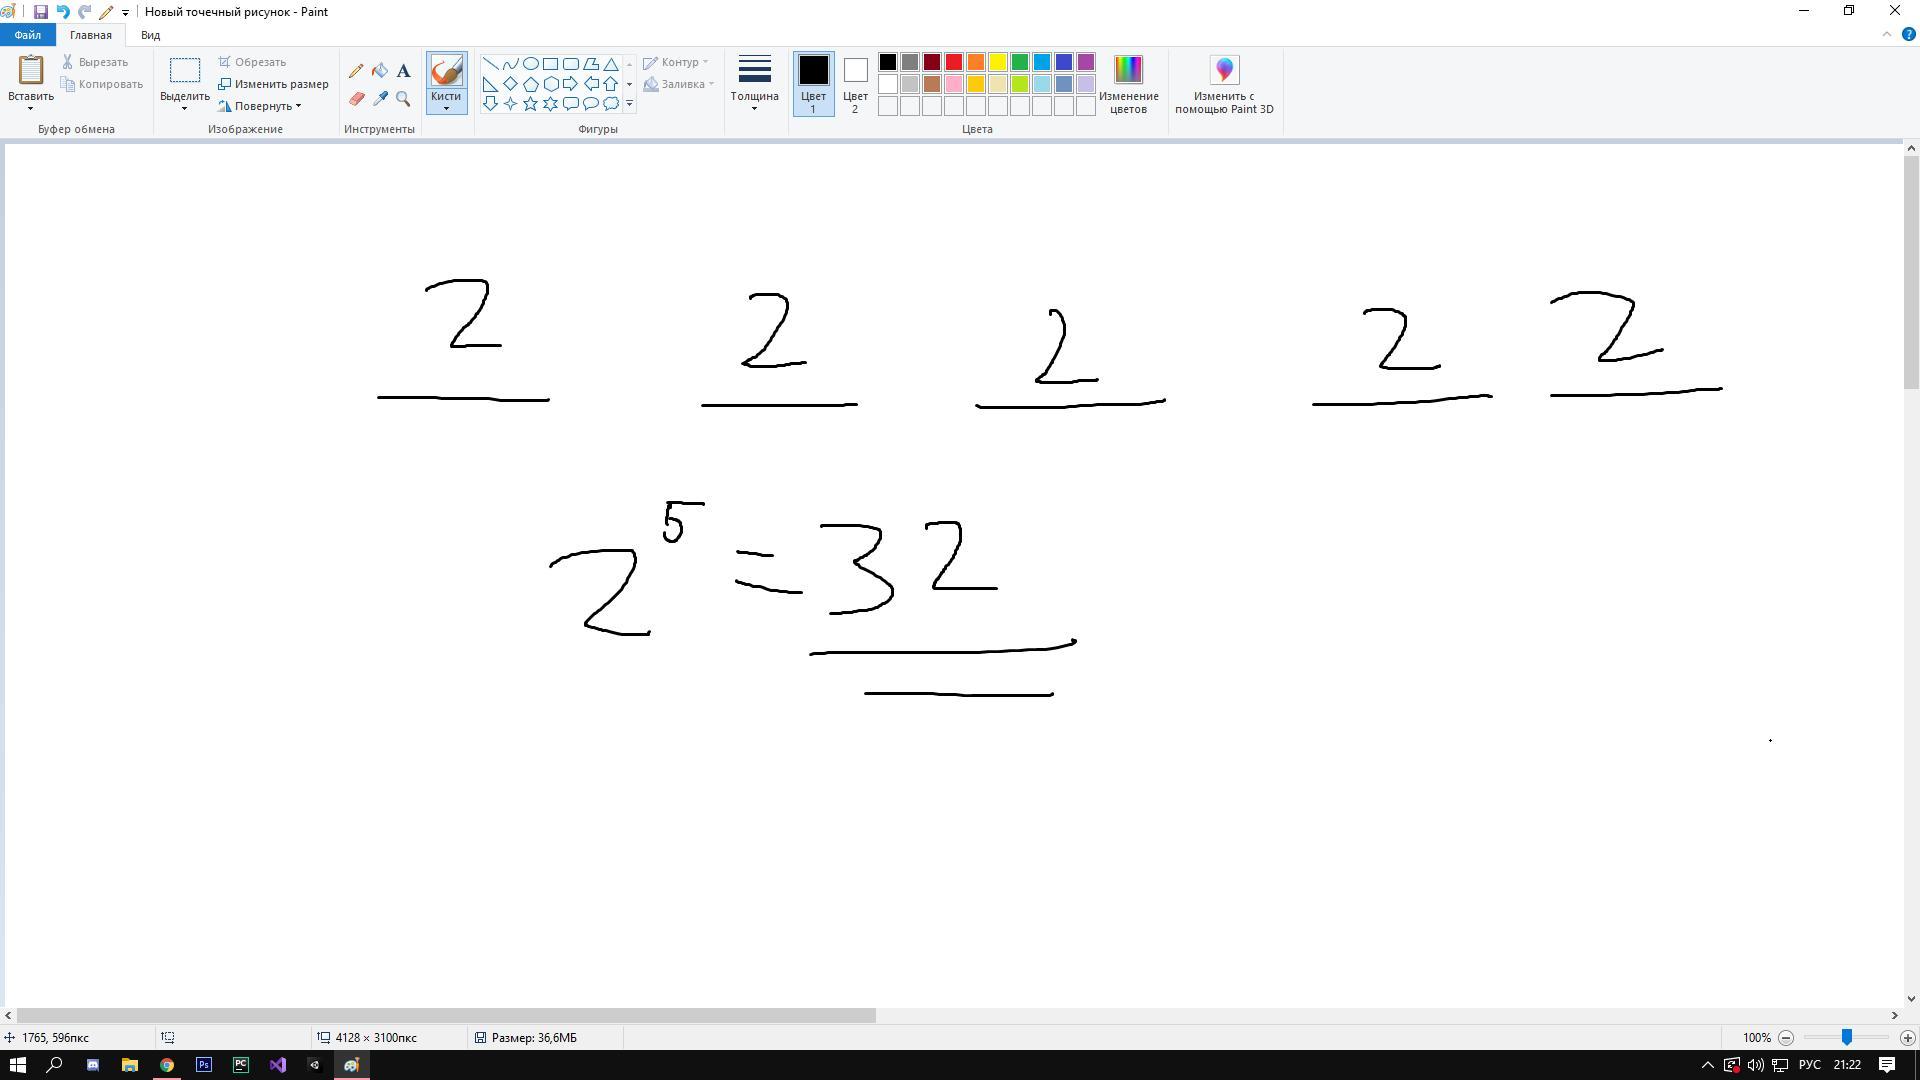Select the Fill with color bucket tool

[x=380, y=71]
